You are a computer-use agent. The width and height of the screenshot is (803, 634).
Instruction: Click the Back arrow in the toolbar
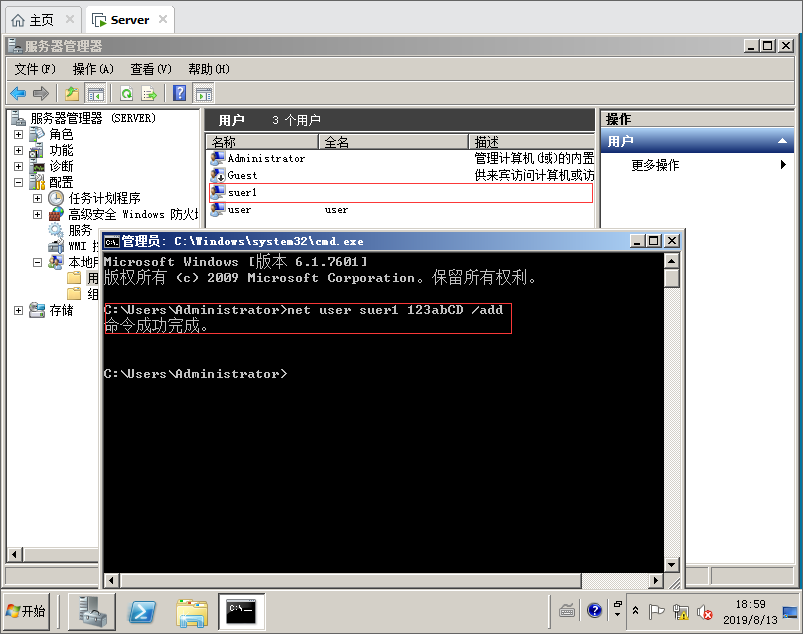click(18, 93)
